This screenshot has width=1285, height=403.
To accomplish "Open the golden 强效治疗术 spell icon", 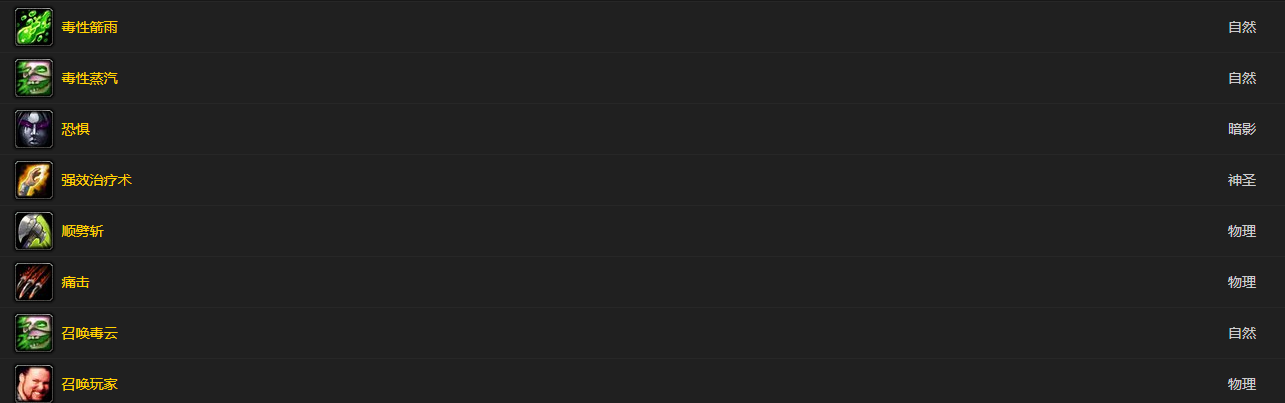I will click(34, 180).
